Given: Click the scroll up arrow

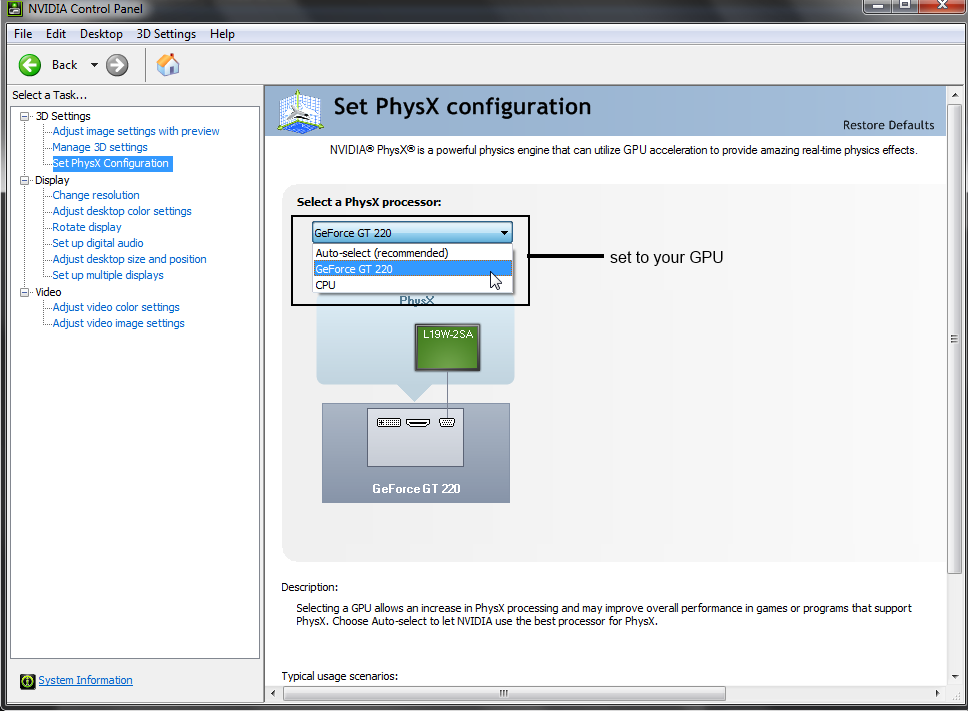Looking at the screenshot, I should pos(954,95).
